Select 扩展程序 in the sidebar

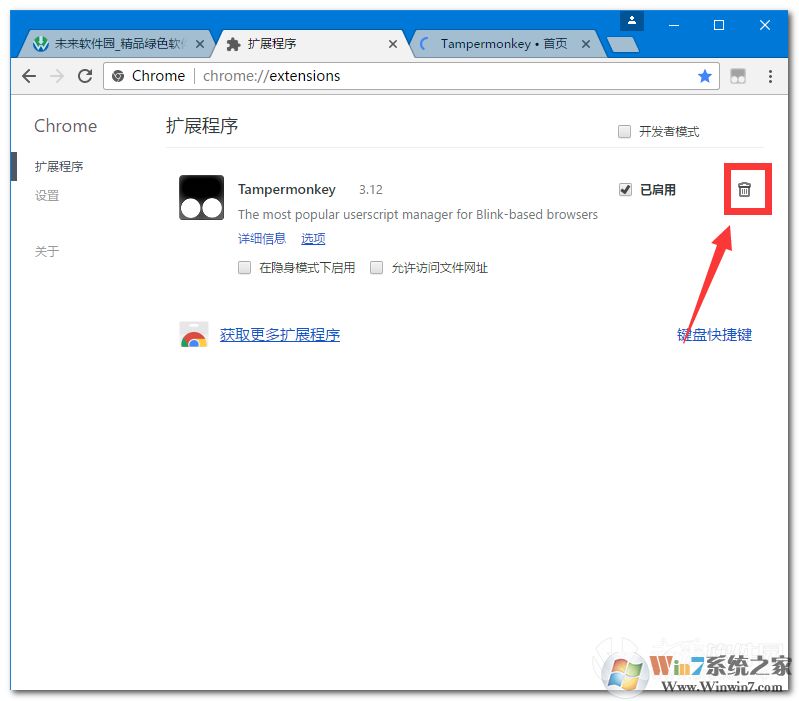click(x=59, y=167)
